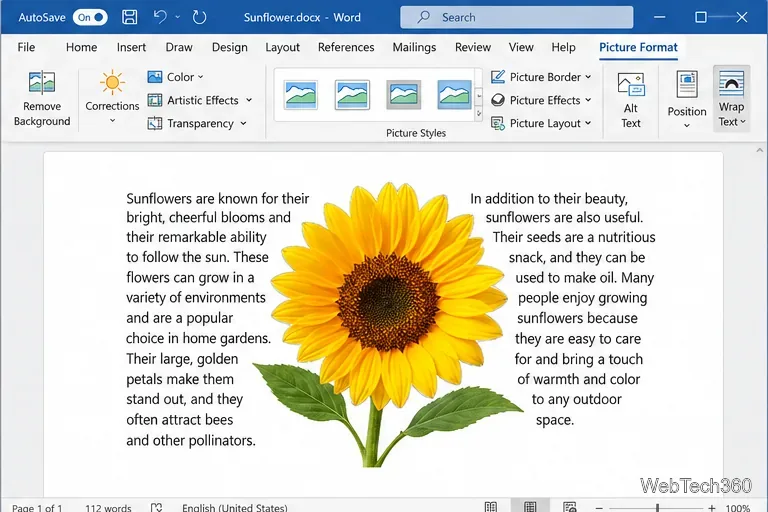Click the Picture Layout icon

click(x=498, y=123)
